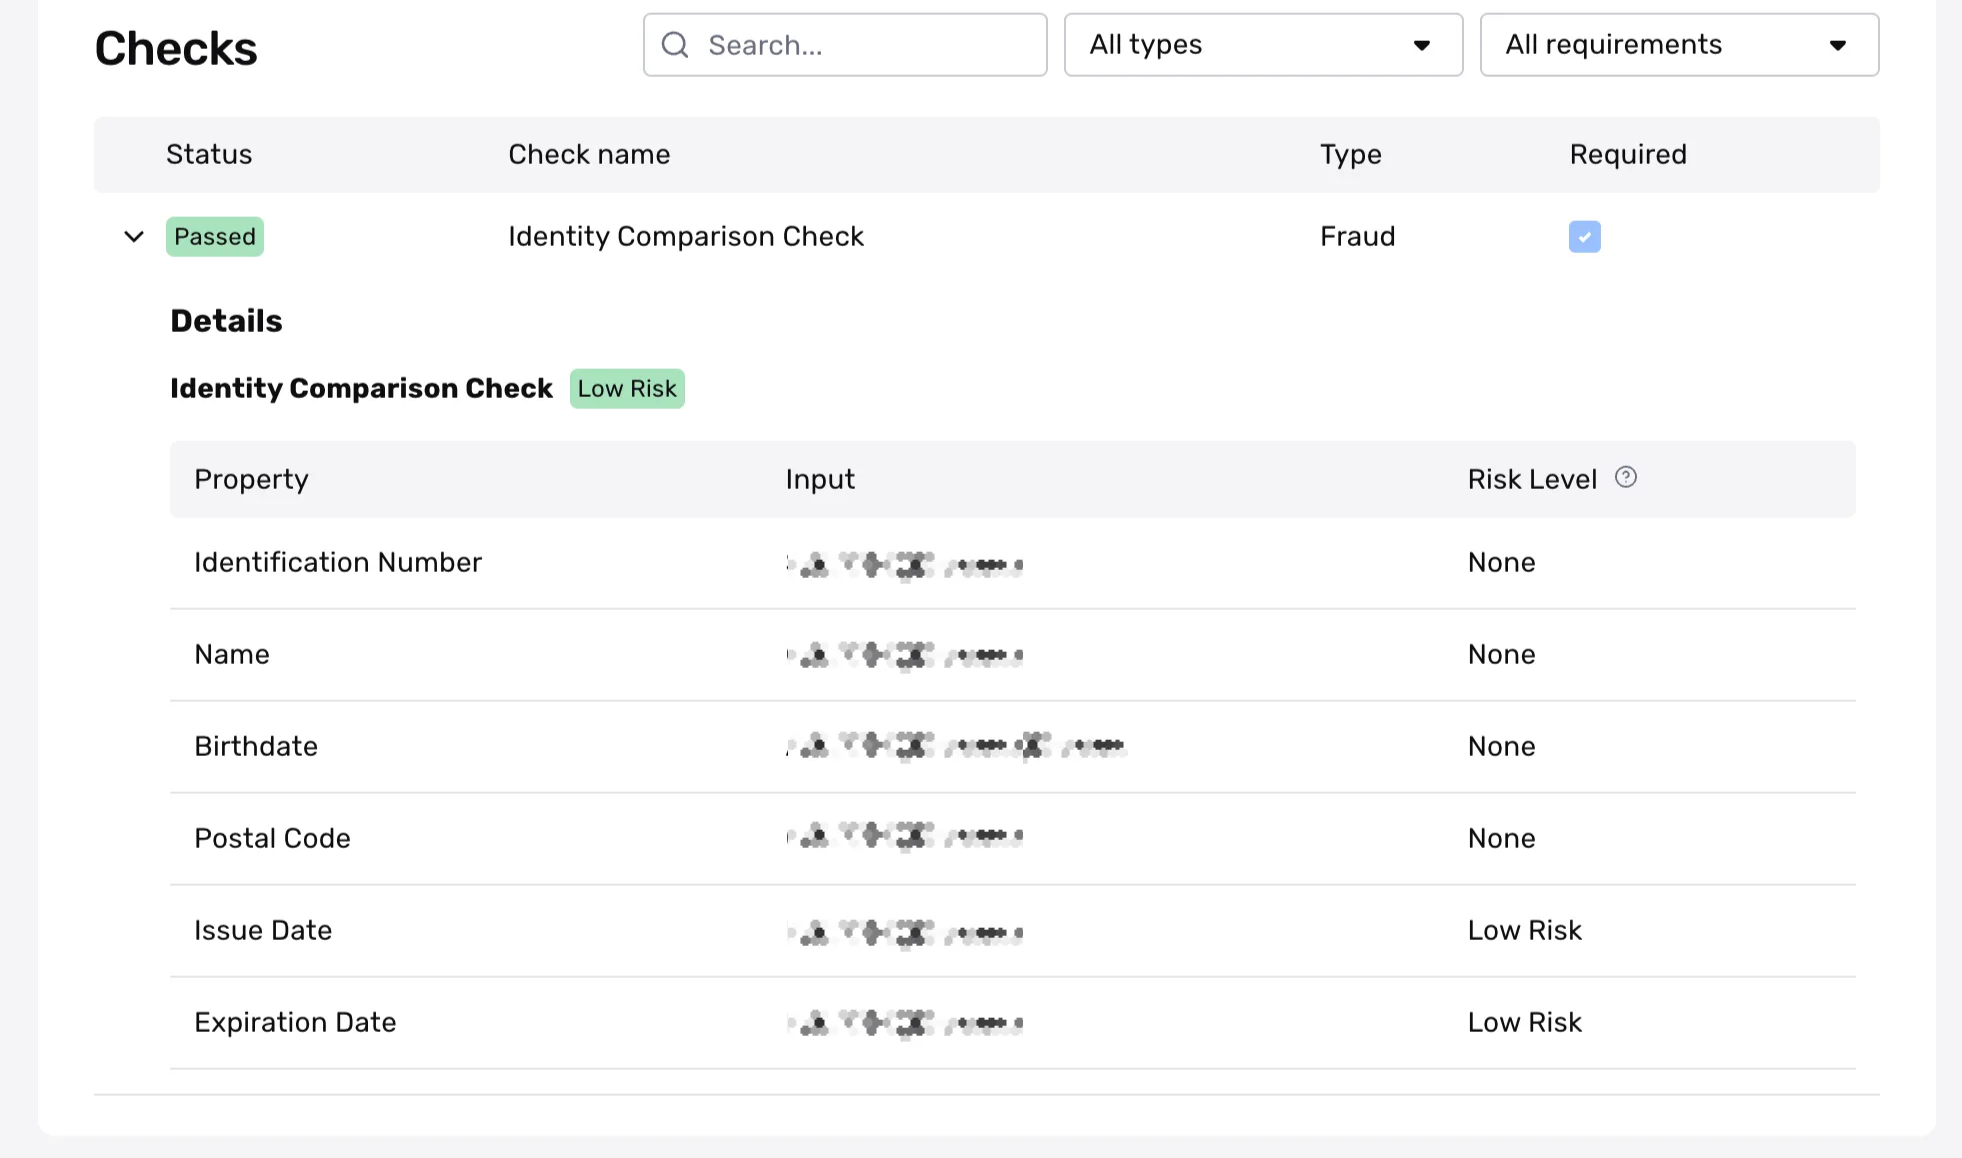Click the Type column header
The width and height of the screenshot is (1962, 1158).
1350,155
